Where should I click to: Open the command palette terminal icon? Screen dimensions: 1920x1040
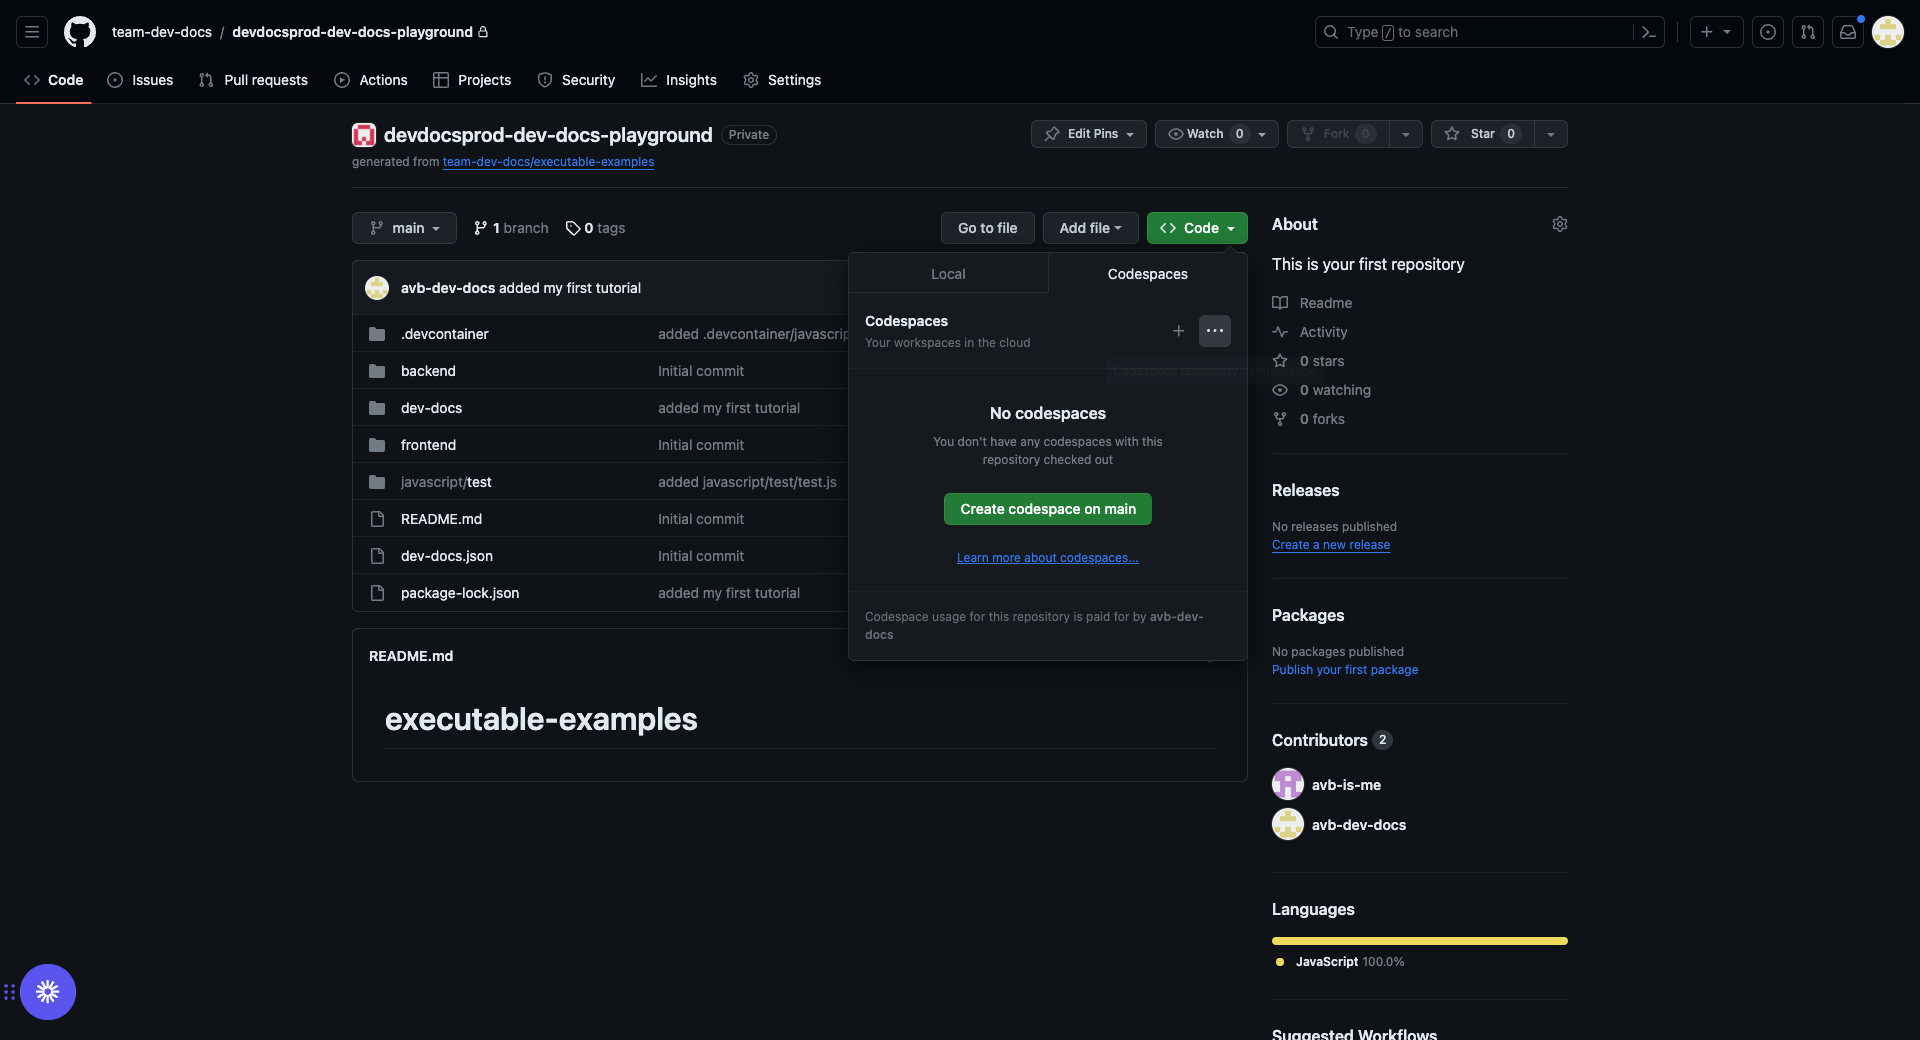pyautogui.click(x=1649, y=32)
